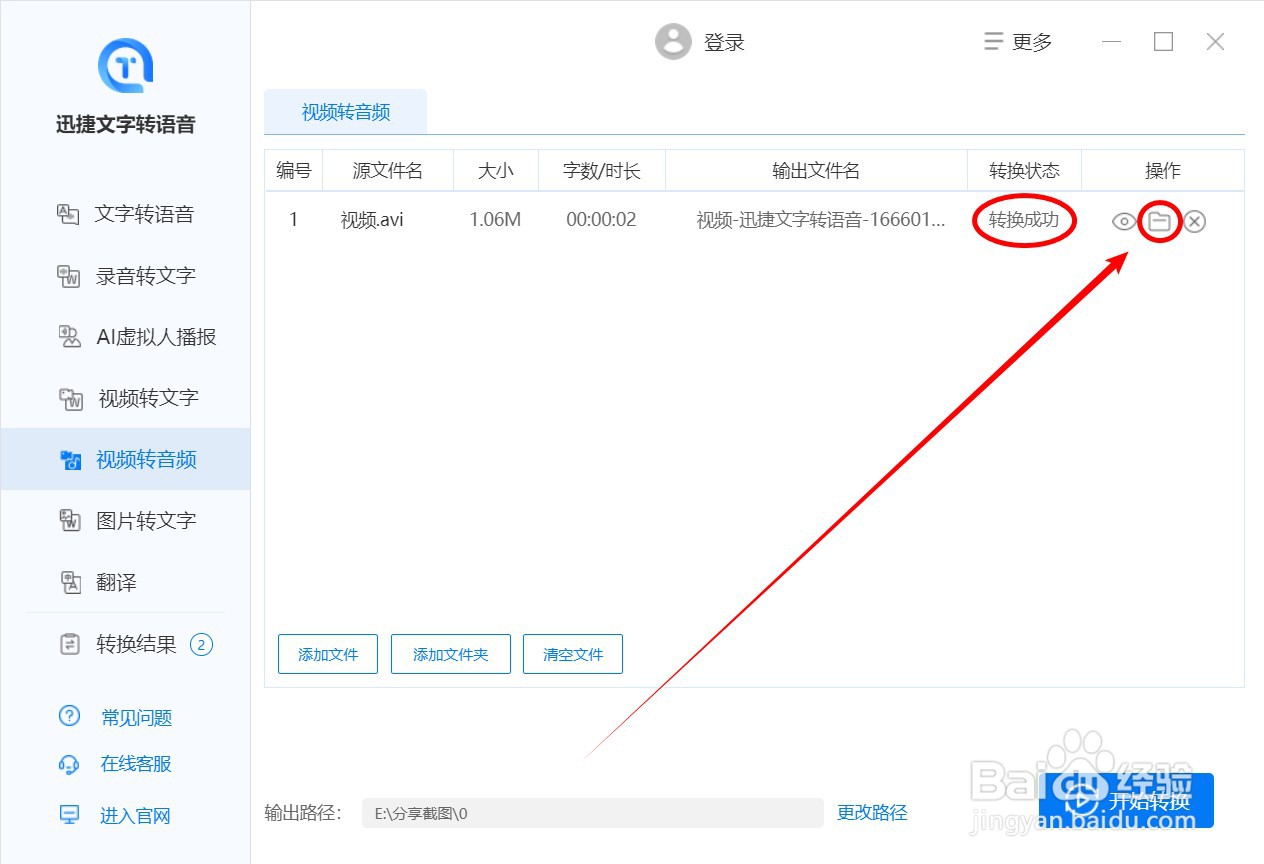Open 录音转文字 in the sidebar
The width and height of the screenshot is (1264, 864).
125,276
